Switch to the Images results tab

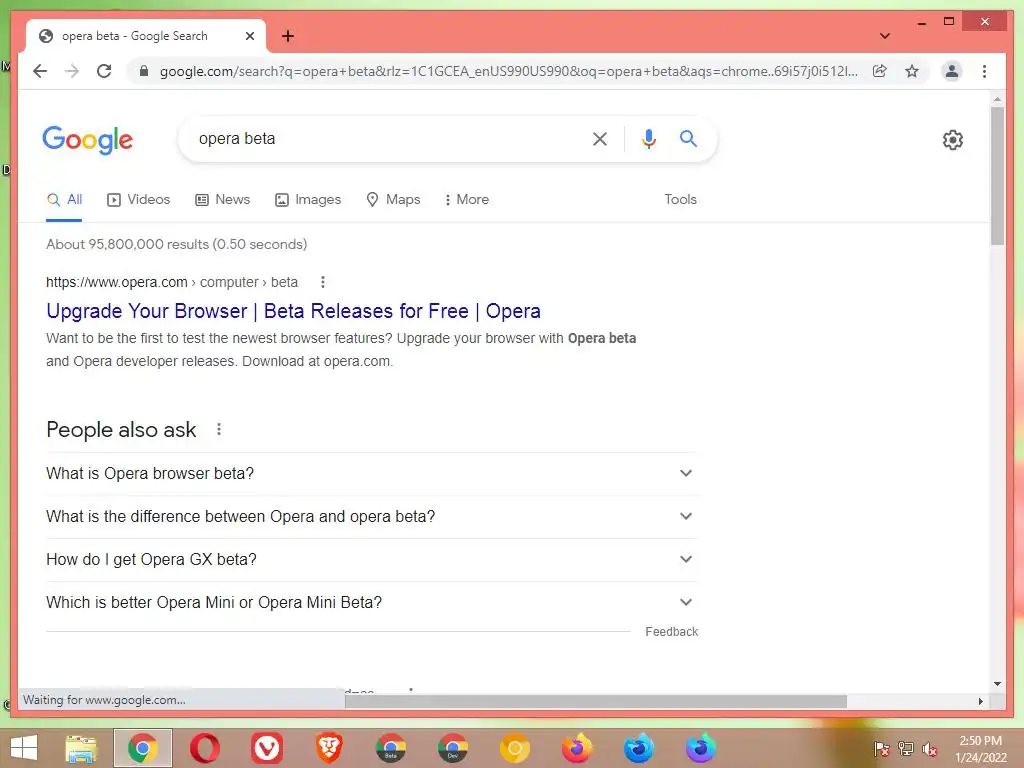[x=308, y=199]
